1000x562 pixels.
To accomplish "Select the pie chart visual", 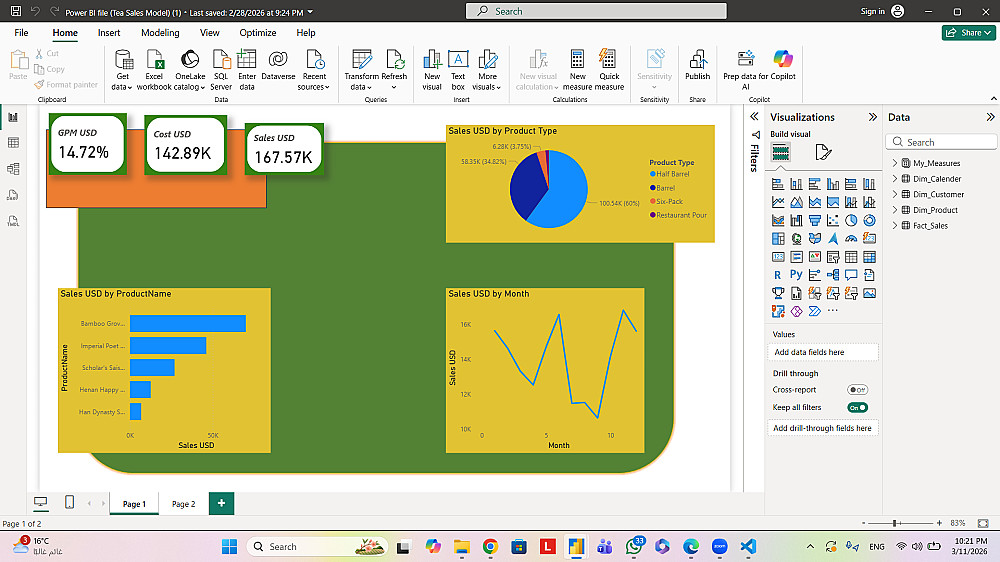I will pyautogui.click(x=851, y=221).
